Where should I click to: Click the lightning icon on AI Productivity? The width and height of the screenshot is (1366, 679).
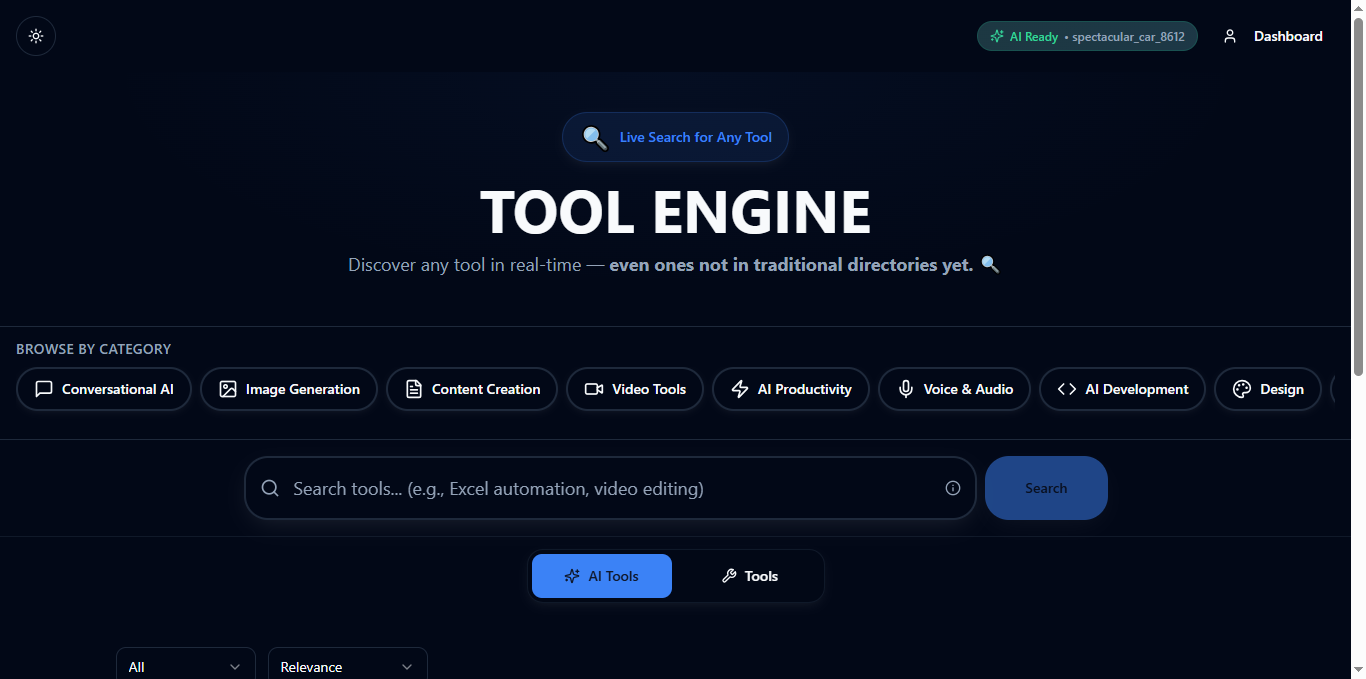coord(740,389)
